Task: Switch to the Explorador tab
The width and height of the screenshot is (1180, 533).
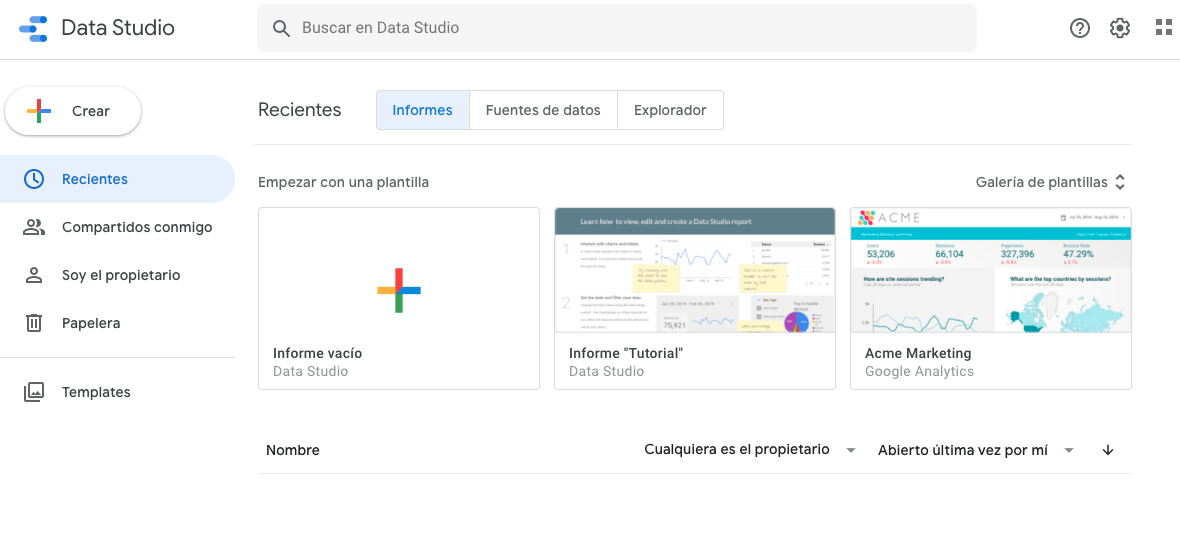Action: coord(670,110)
